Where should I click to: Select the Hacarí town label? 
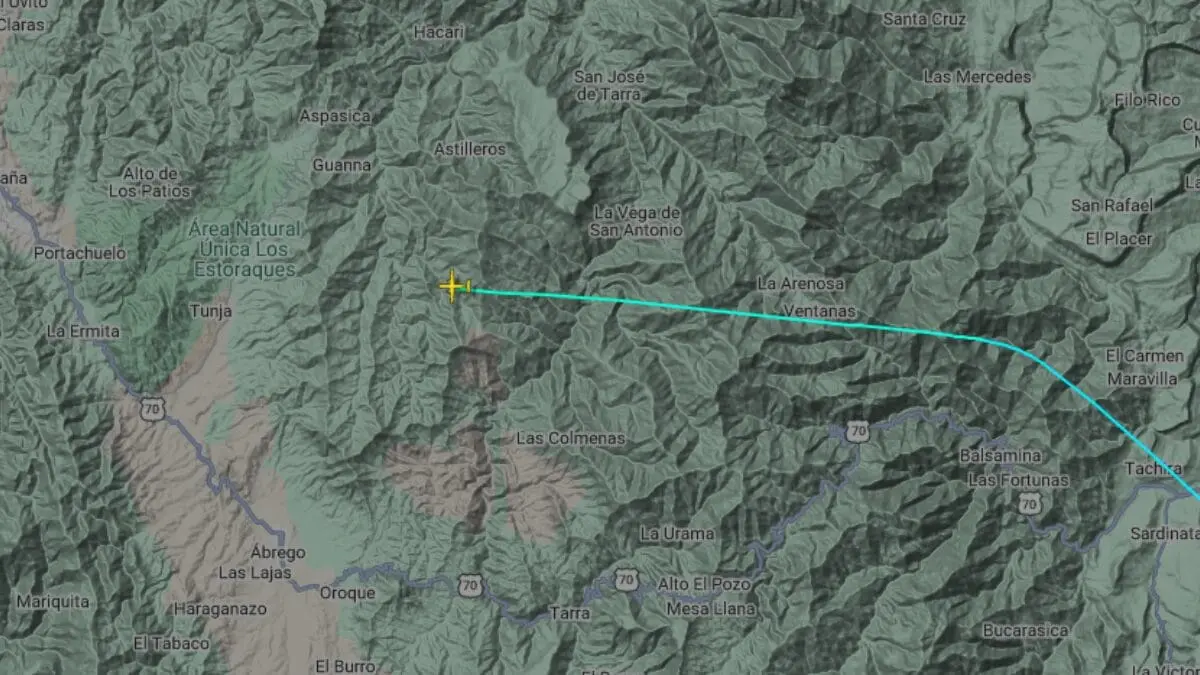(439, 32)
